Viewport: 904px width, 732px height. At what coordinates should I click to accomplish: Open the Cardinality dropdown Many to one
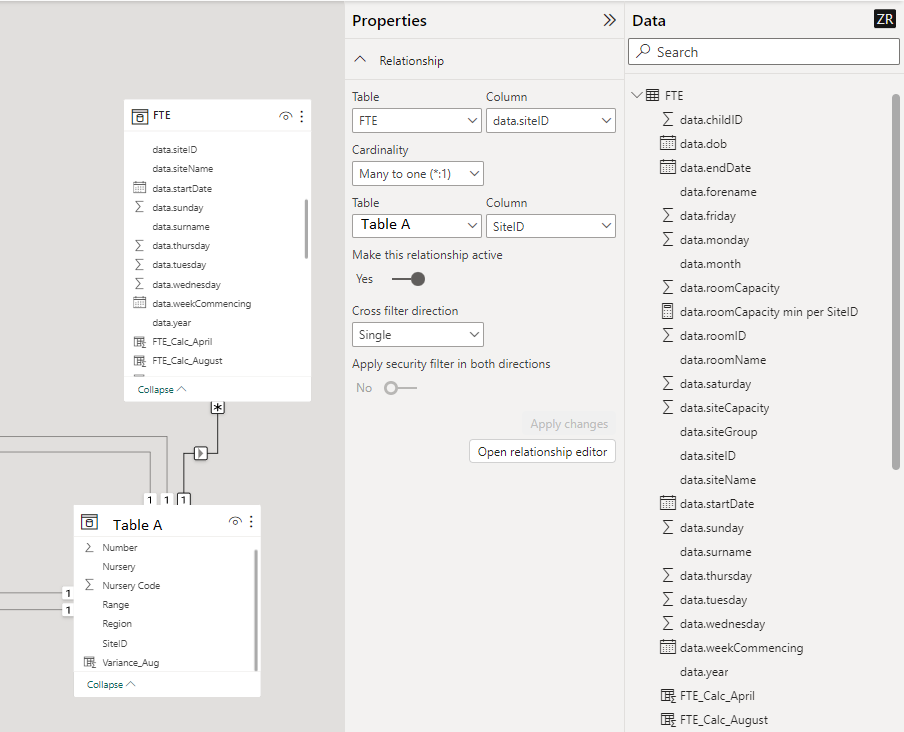tap(418, 173)
